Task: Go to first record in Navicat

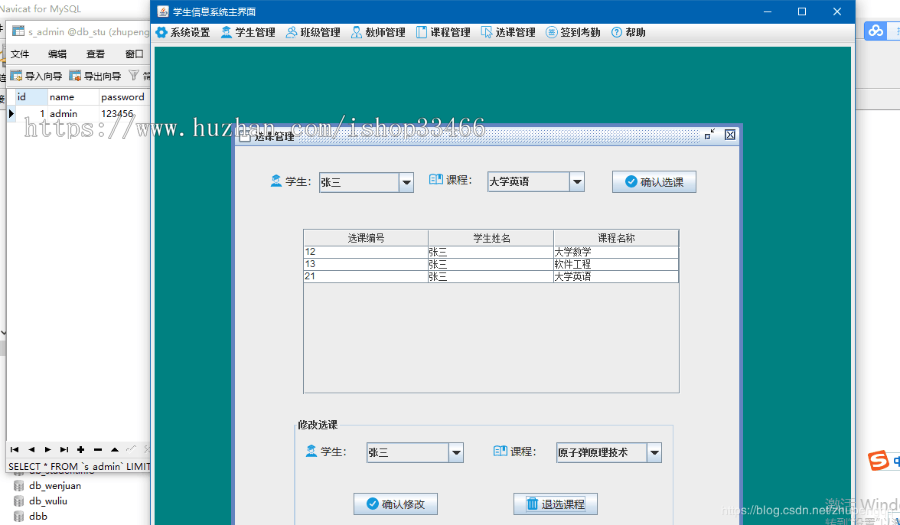Action: pyautogui.click(x=14, y=449)
